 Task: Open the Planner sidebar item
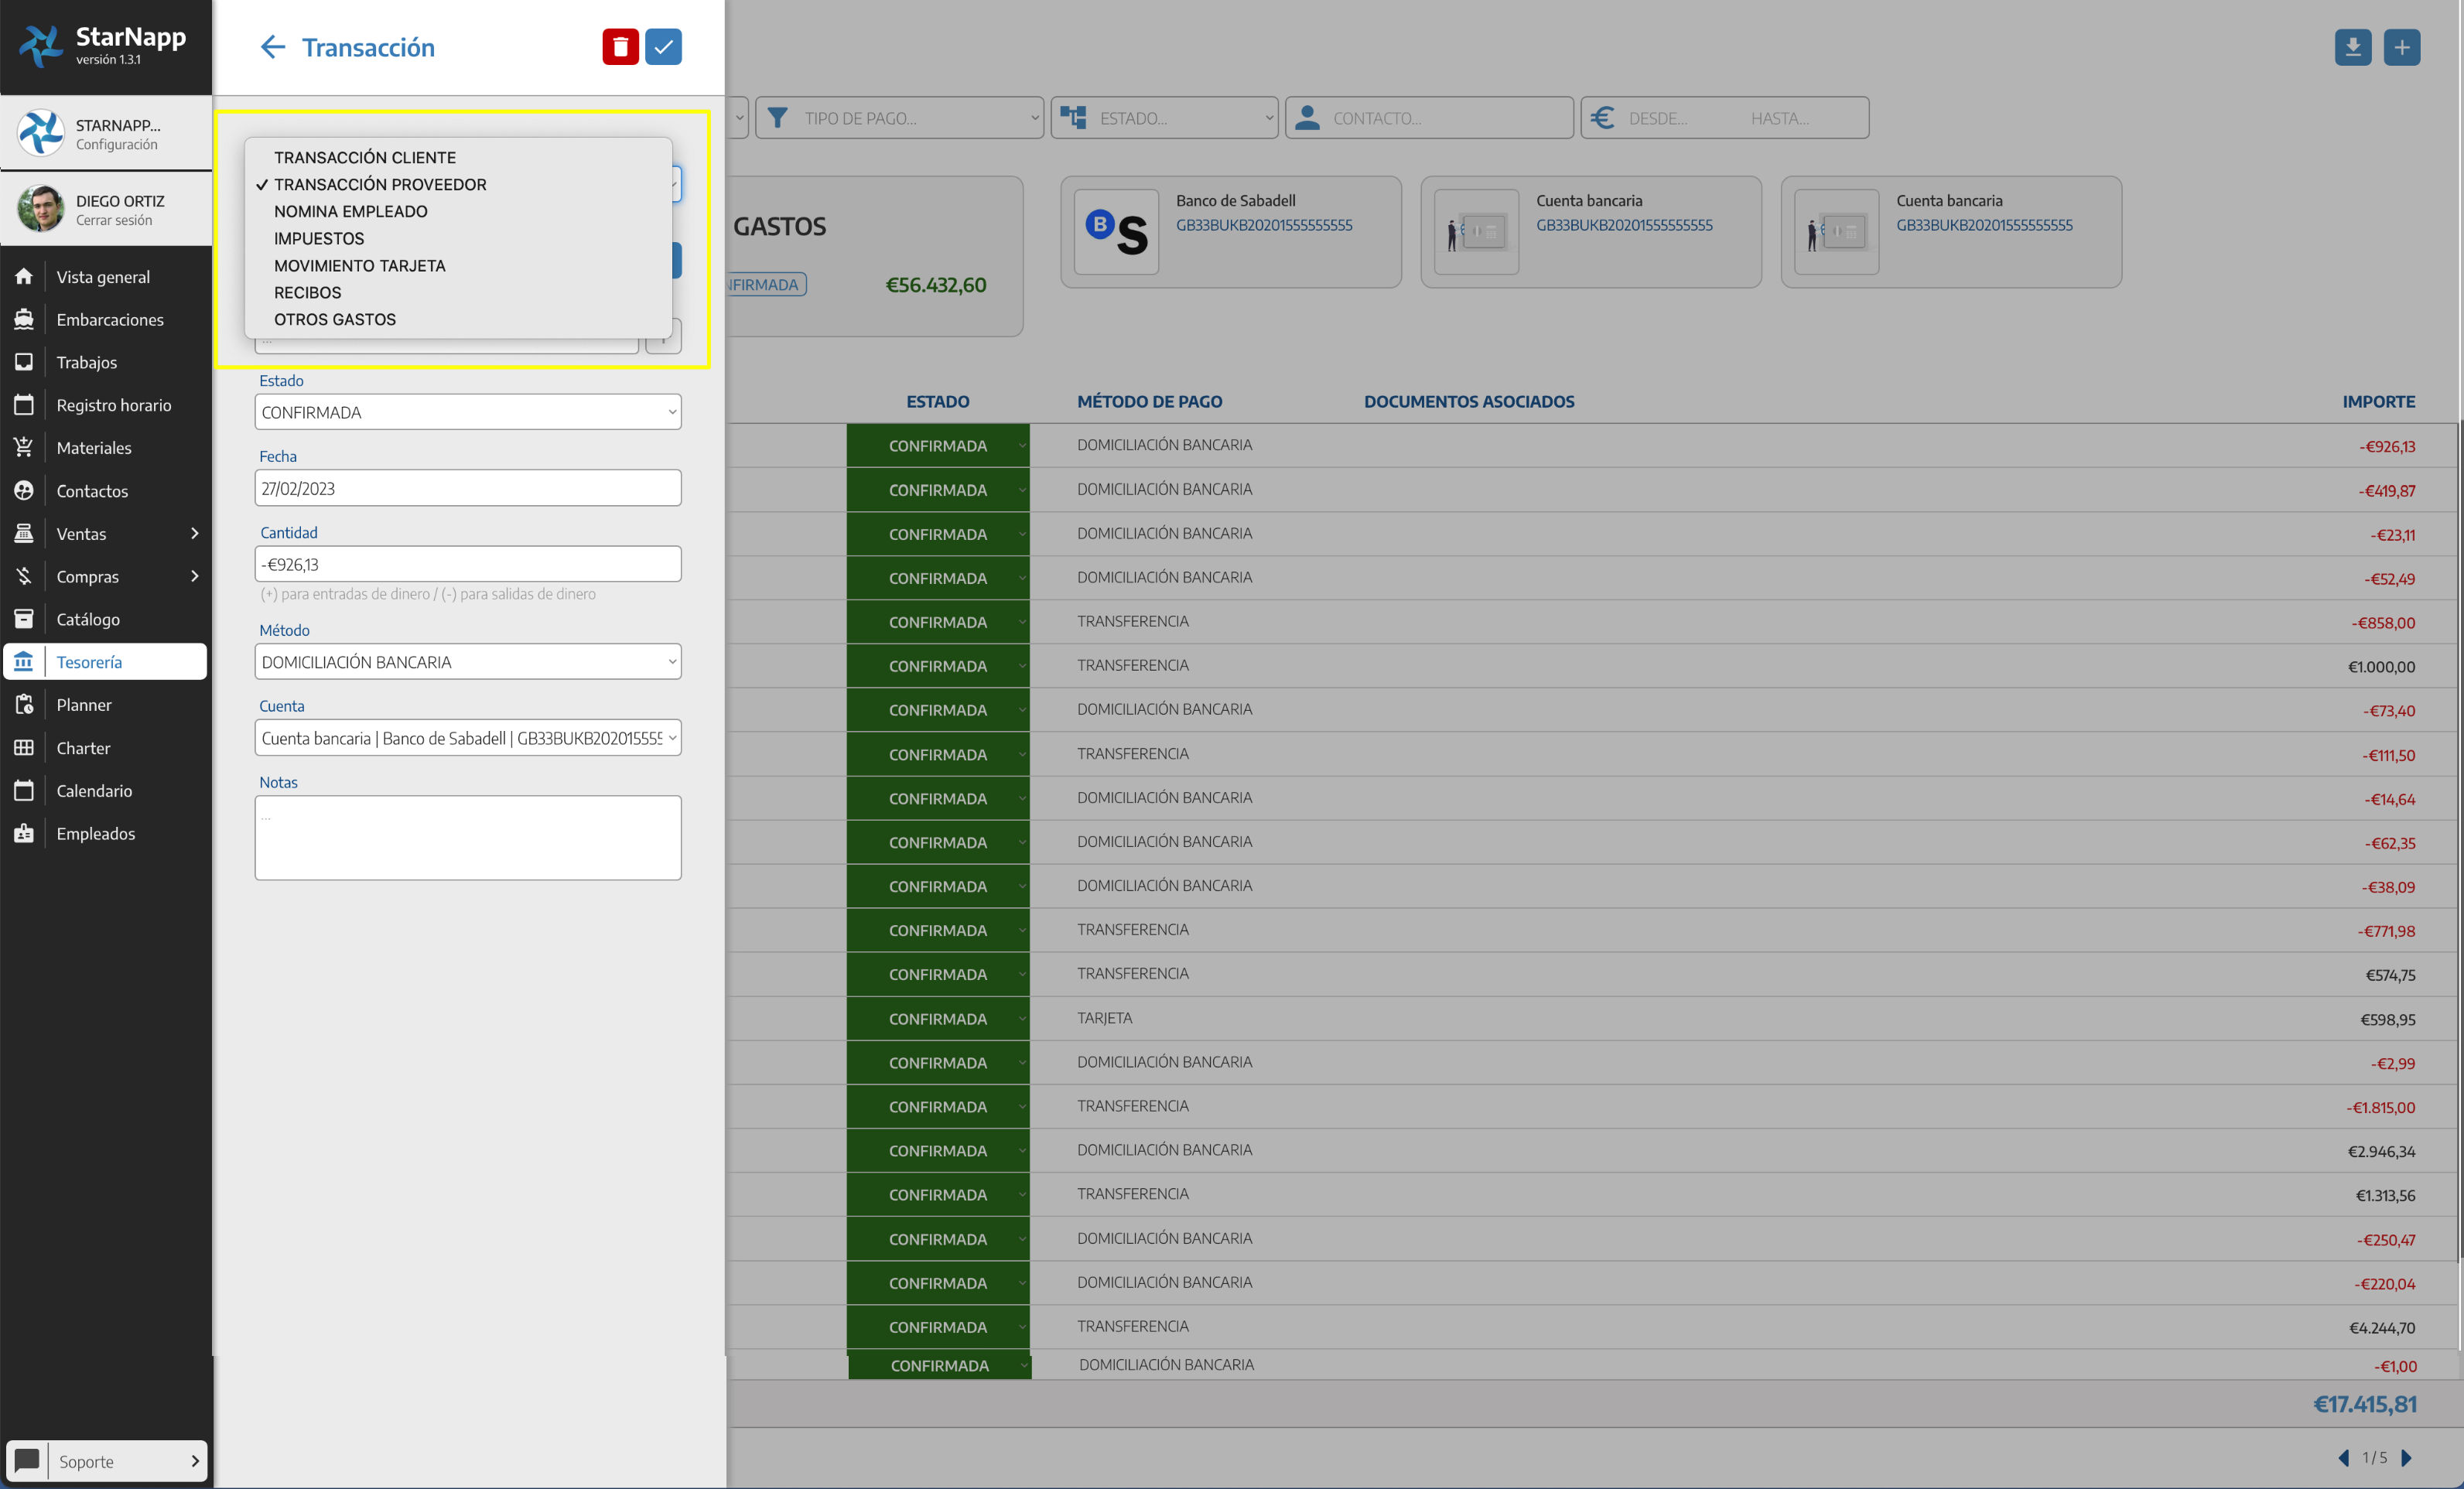pos(84,705)
